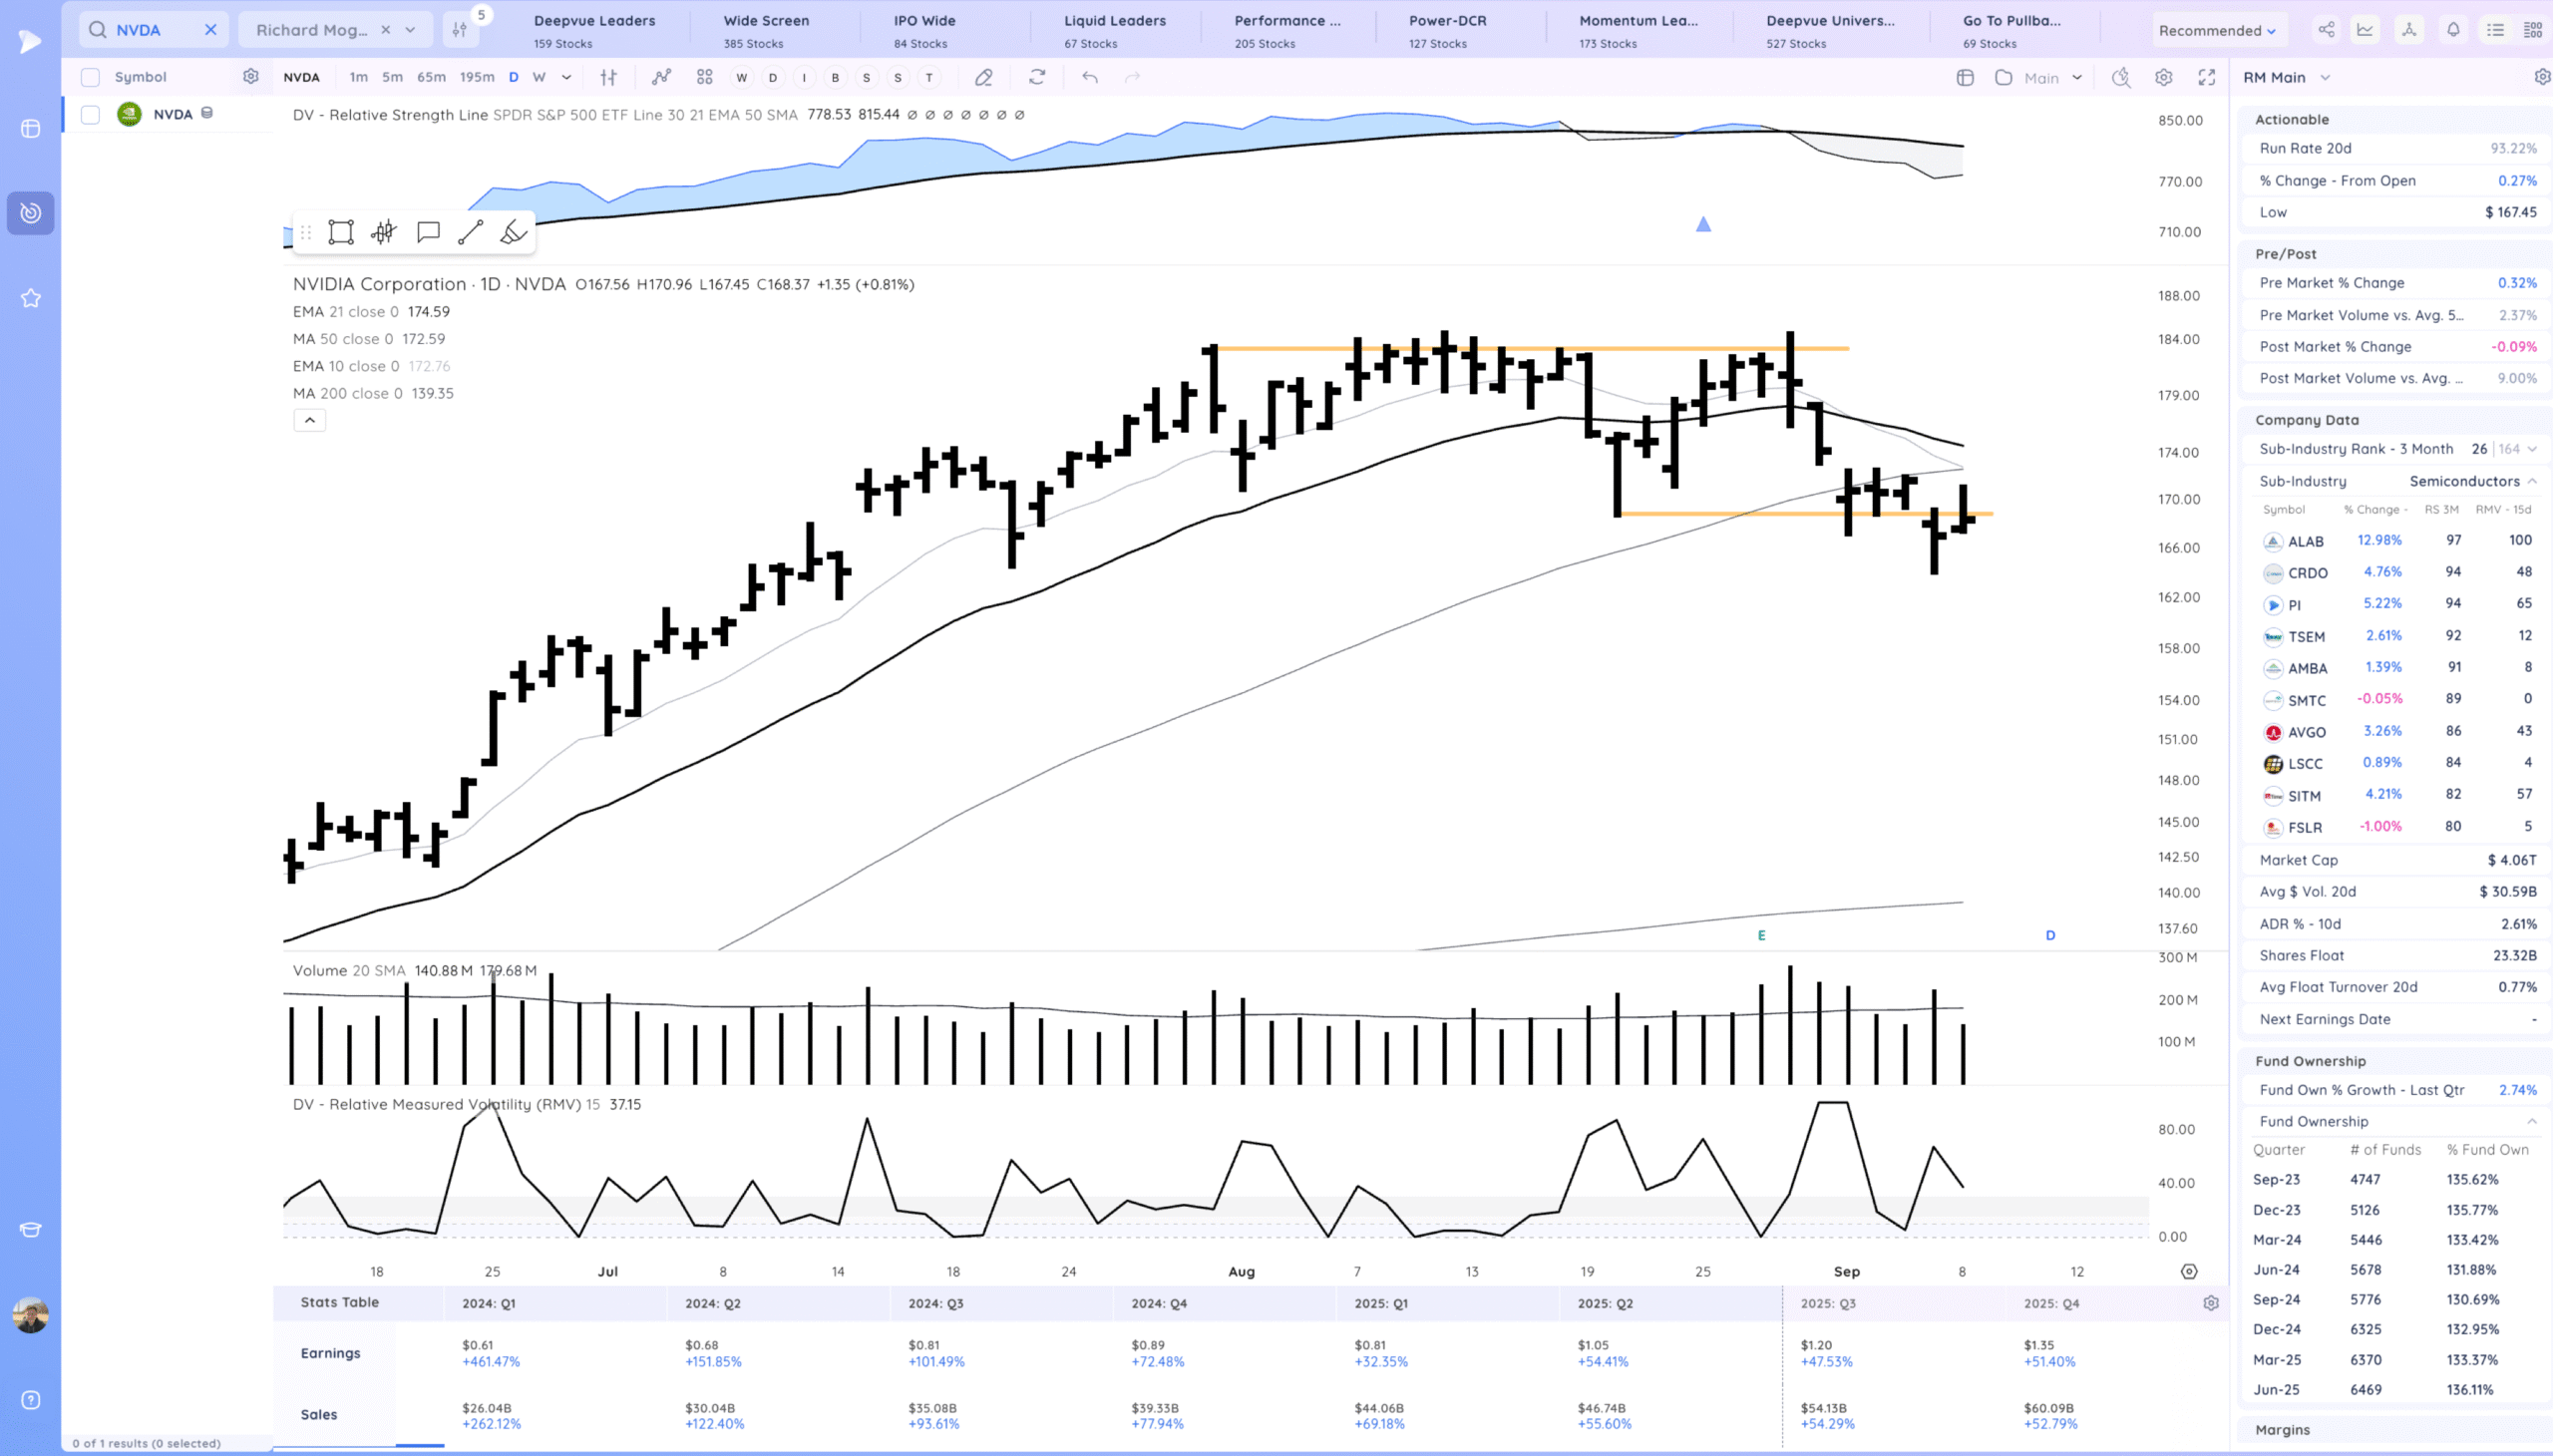Viewport: 2553px width, 1456px height.
Task: Open the IPO Wide screen tab
Action: (x=924, y=31)
